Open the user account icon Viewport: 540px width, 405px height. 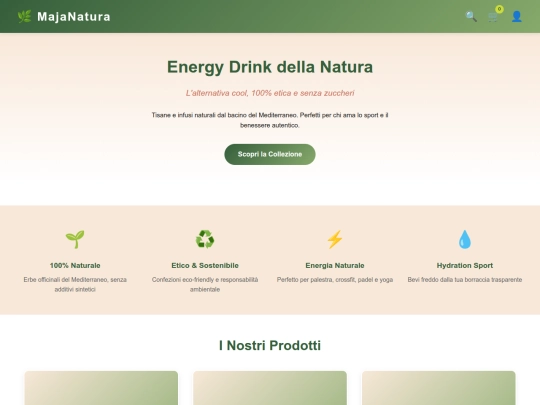(516, 17)
